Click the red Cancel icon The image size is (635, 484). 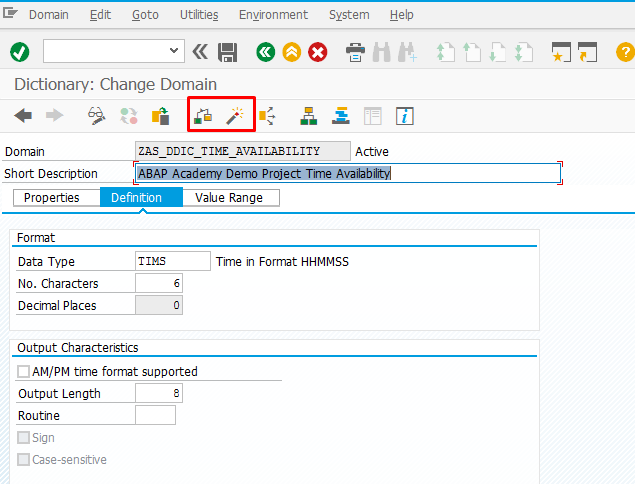[318, 52]
